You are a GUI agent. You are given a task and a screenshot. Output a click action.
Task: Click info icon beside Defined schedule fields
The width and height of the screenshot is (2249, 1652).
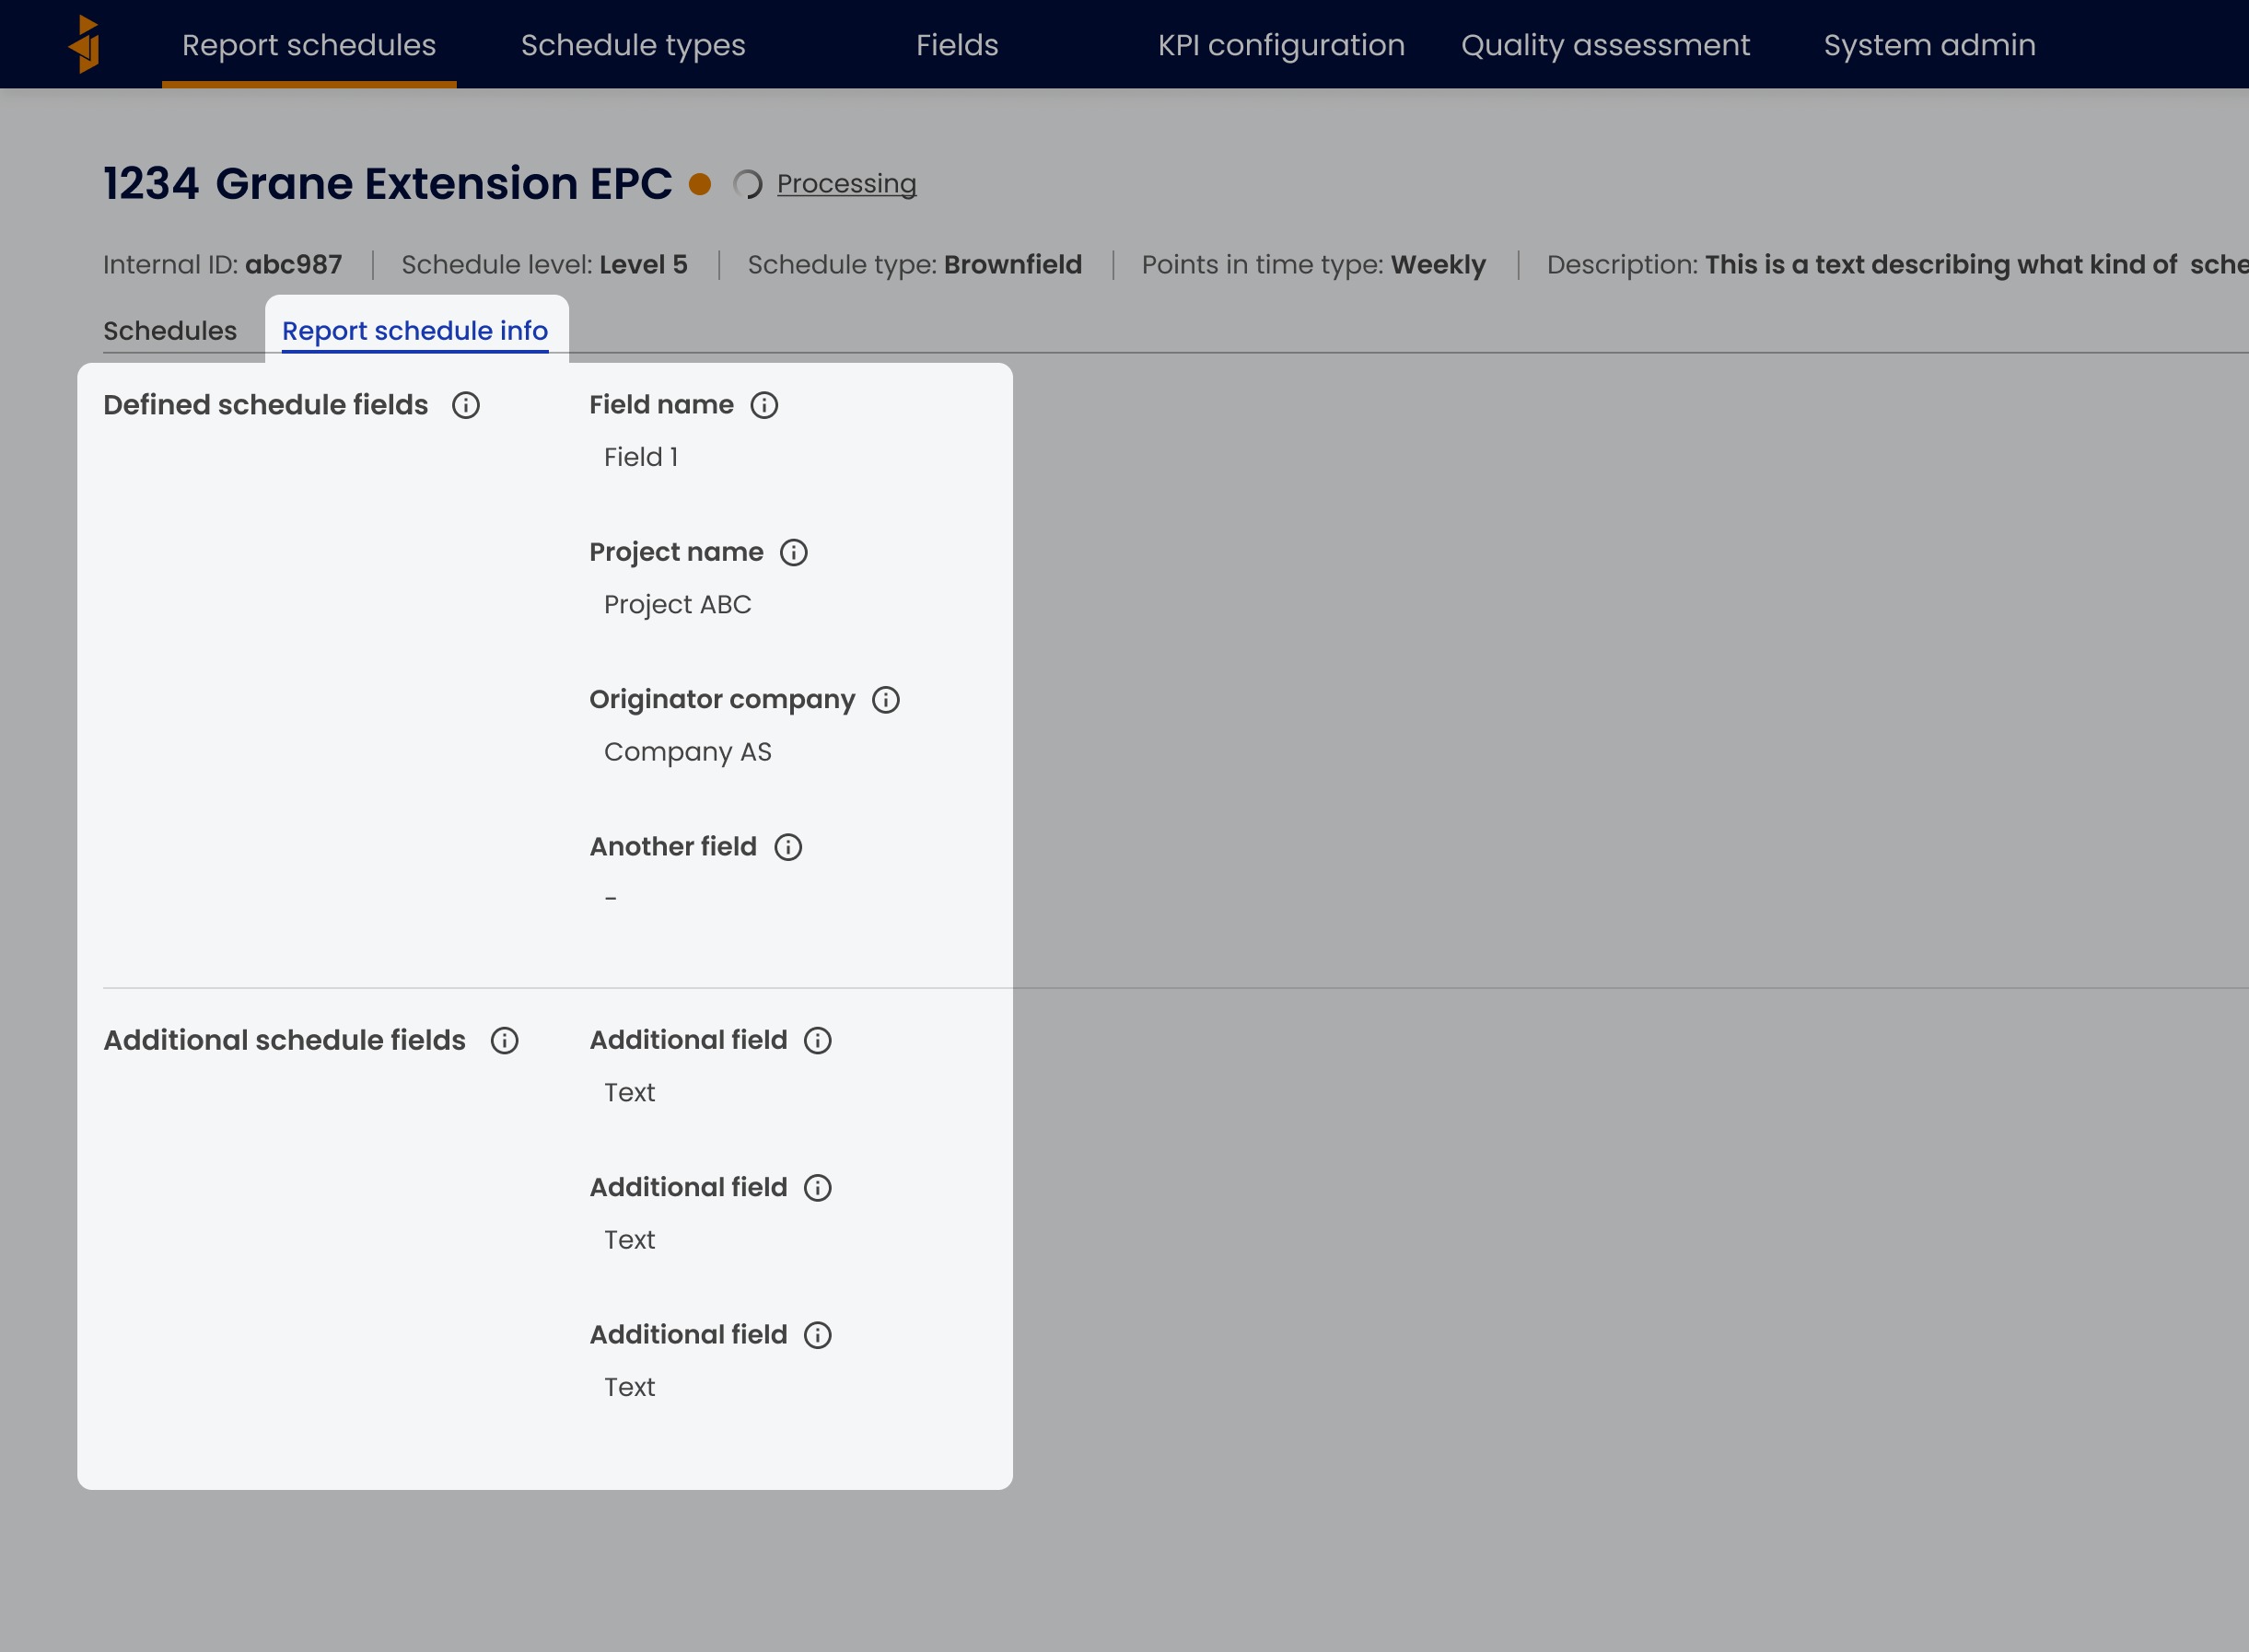tap(466, 405)
